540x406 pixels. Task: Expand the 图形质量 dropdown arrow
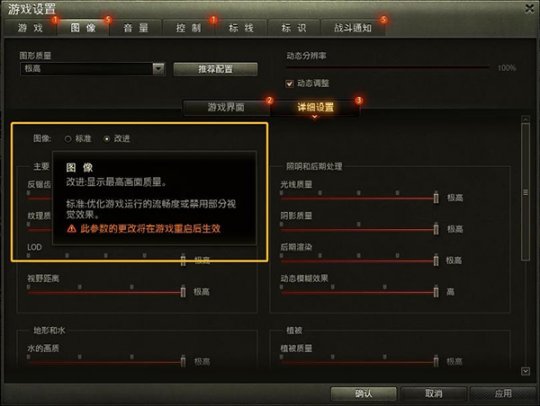[158, 69]
